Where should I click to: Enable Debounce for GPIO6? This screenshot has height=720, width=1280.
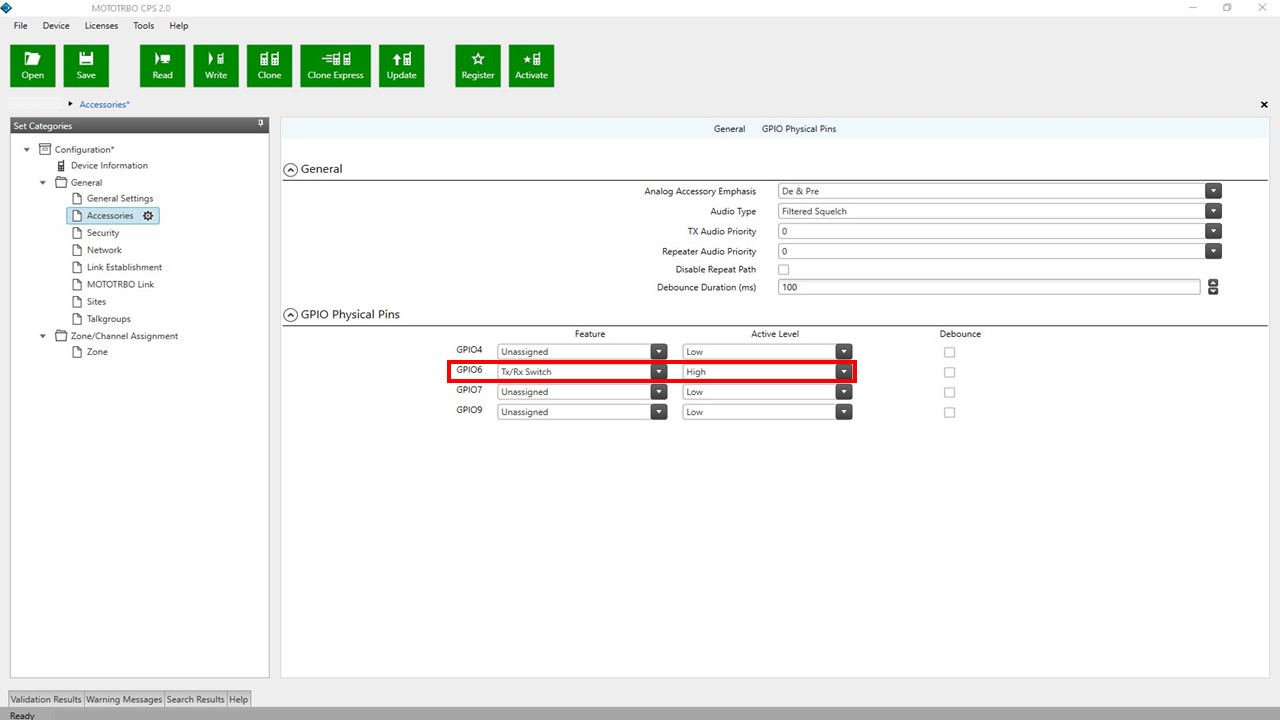949,372
